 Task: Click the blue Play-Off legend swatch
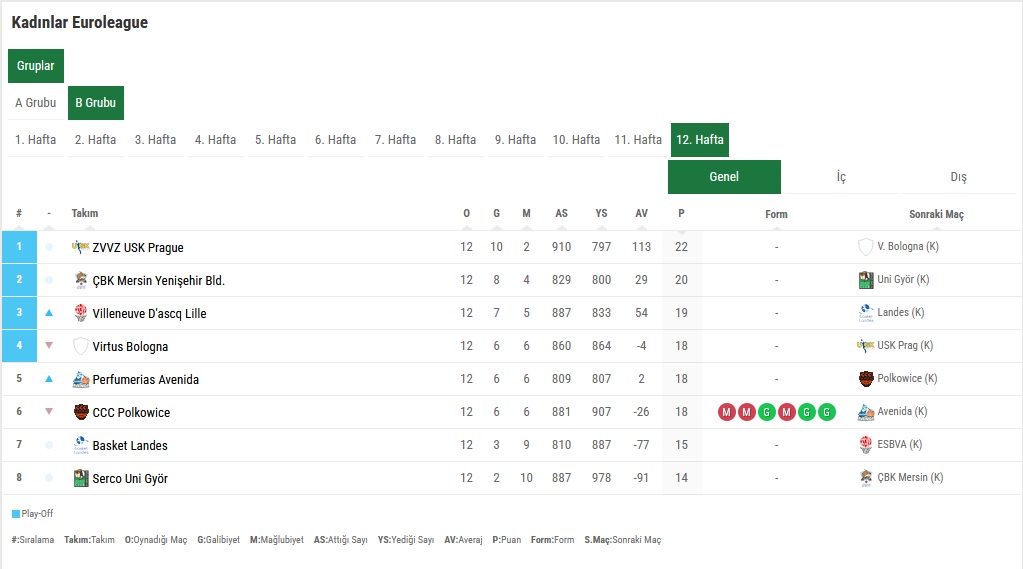click(x=16, y=514)
